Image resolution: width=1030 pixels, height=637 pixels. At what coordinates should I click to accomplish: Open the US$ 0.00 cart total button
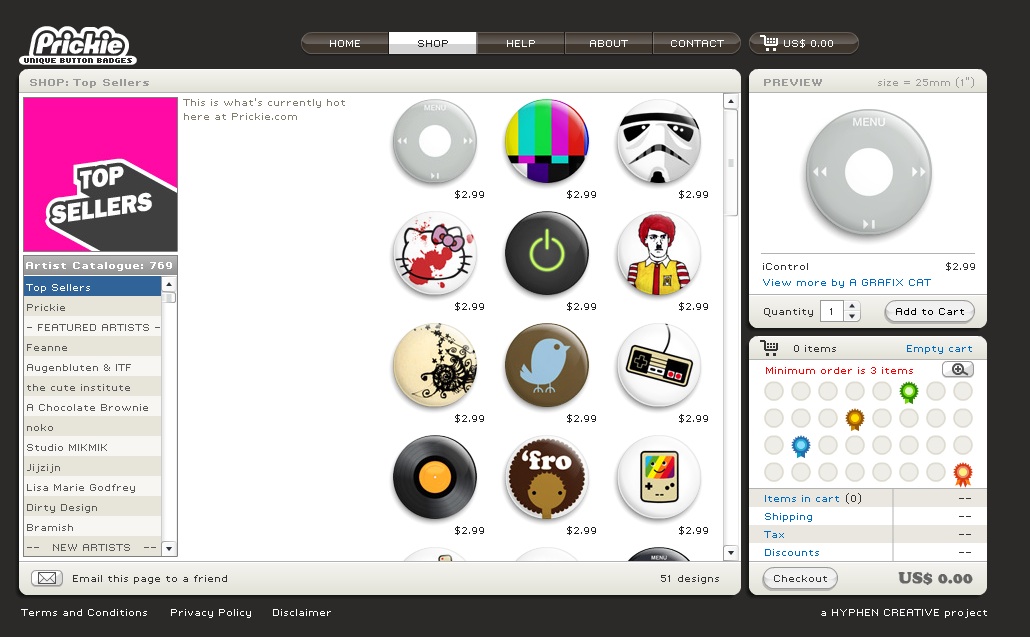804,43
